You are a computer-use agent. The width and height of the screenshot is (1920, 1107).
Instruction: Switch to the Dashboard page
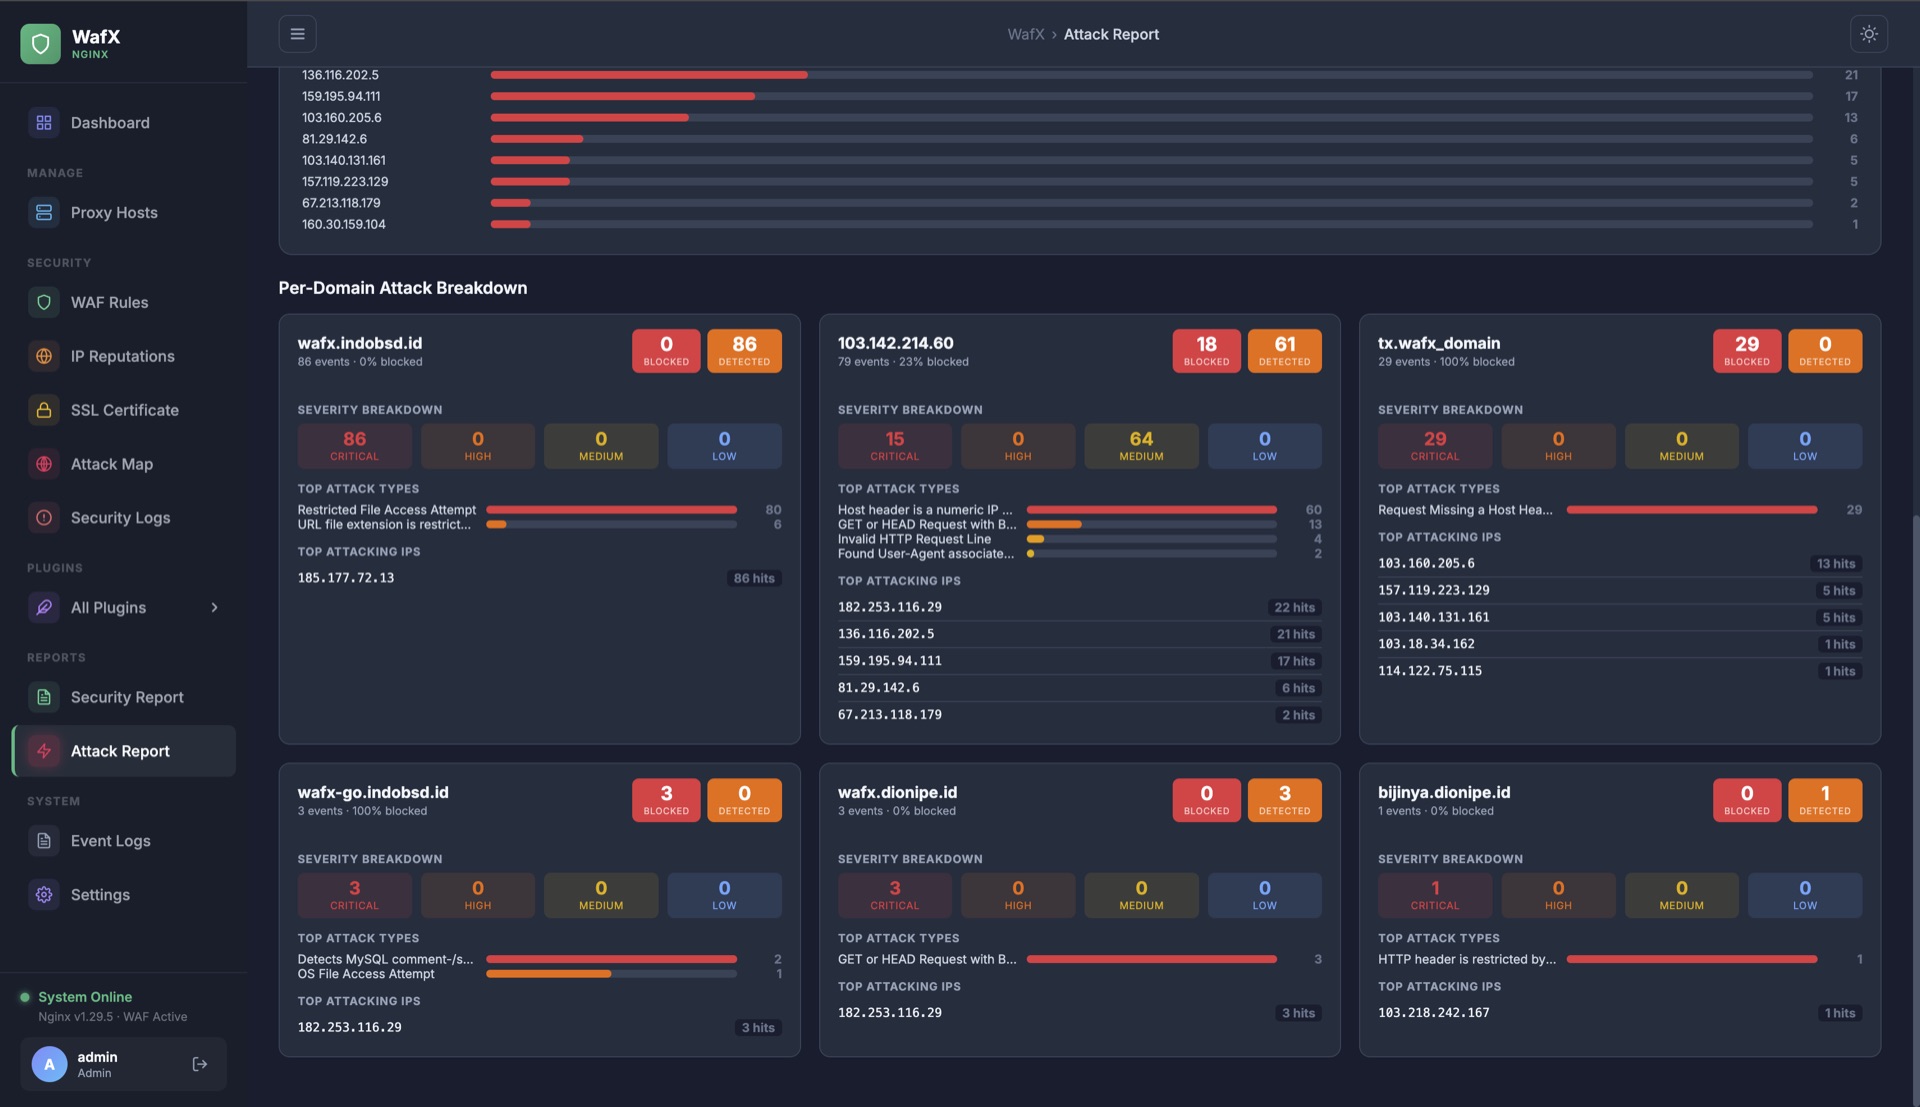(x=110, y=122)
